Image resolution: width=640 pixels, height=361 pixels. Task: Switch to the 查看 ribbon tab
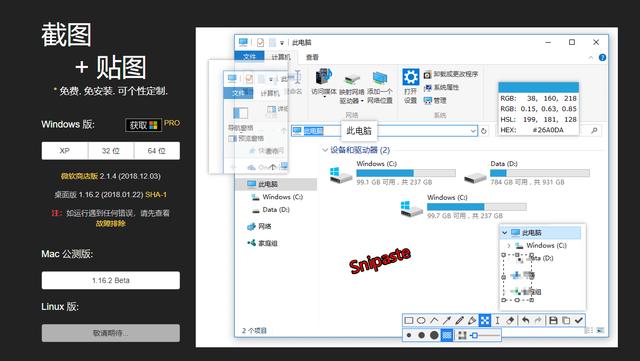[312, 57]
